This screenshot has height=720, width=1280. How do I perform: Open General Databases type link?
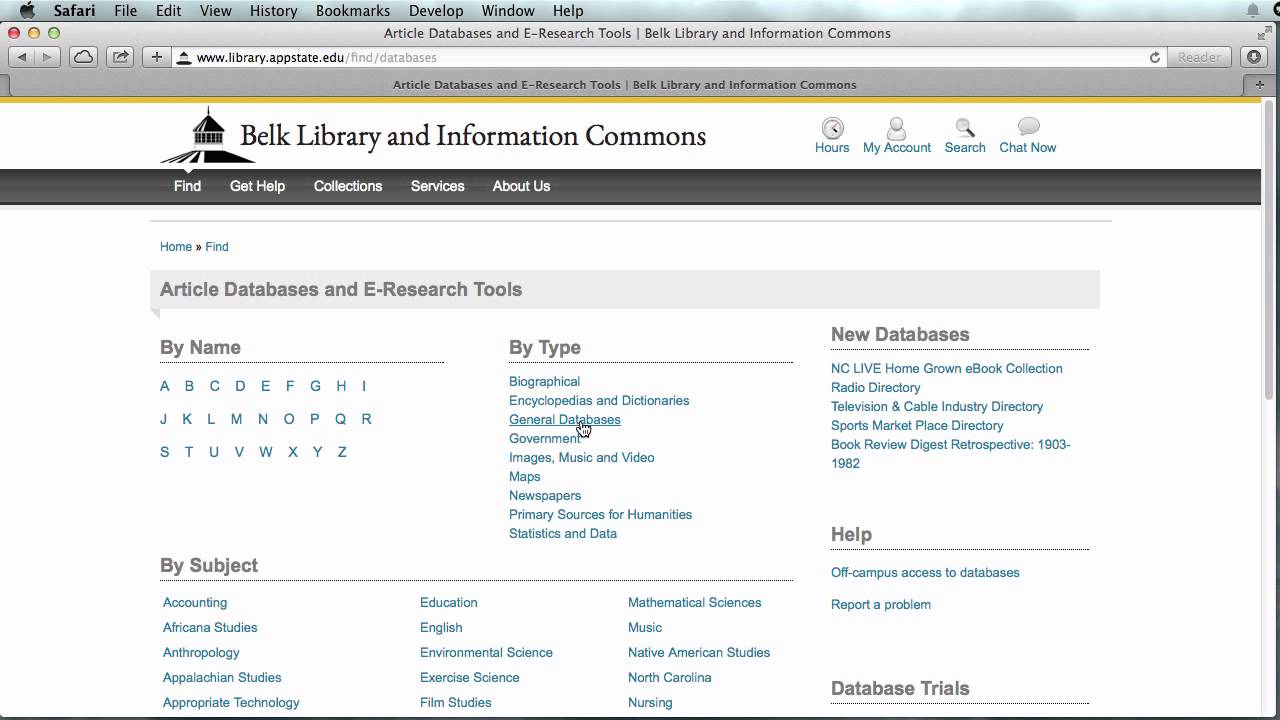(x=564, y=420)
